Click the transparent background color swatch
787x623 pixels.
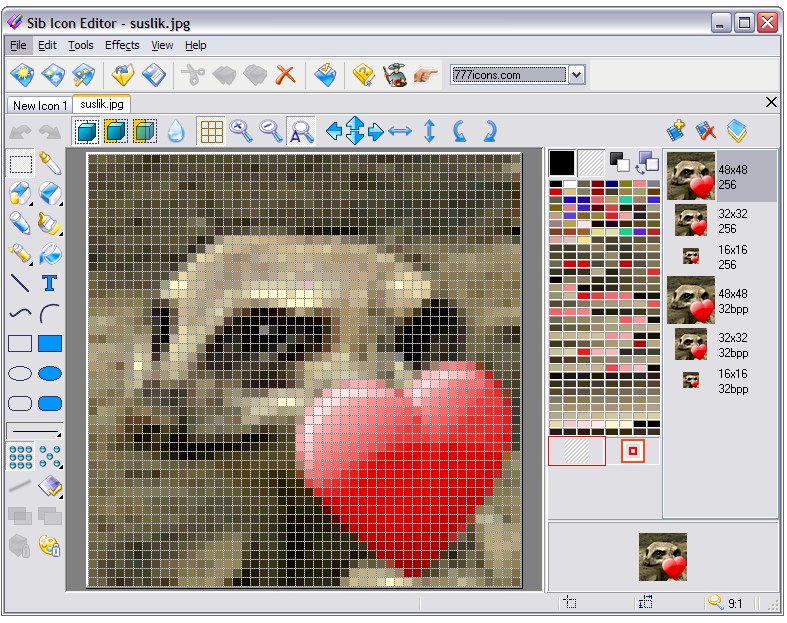(x=591, y=163)
